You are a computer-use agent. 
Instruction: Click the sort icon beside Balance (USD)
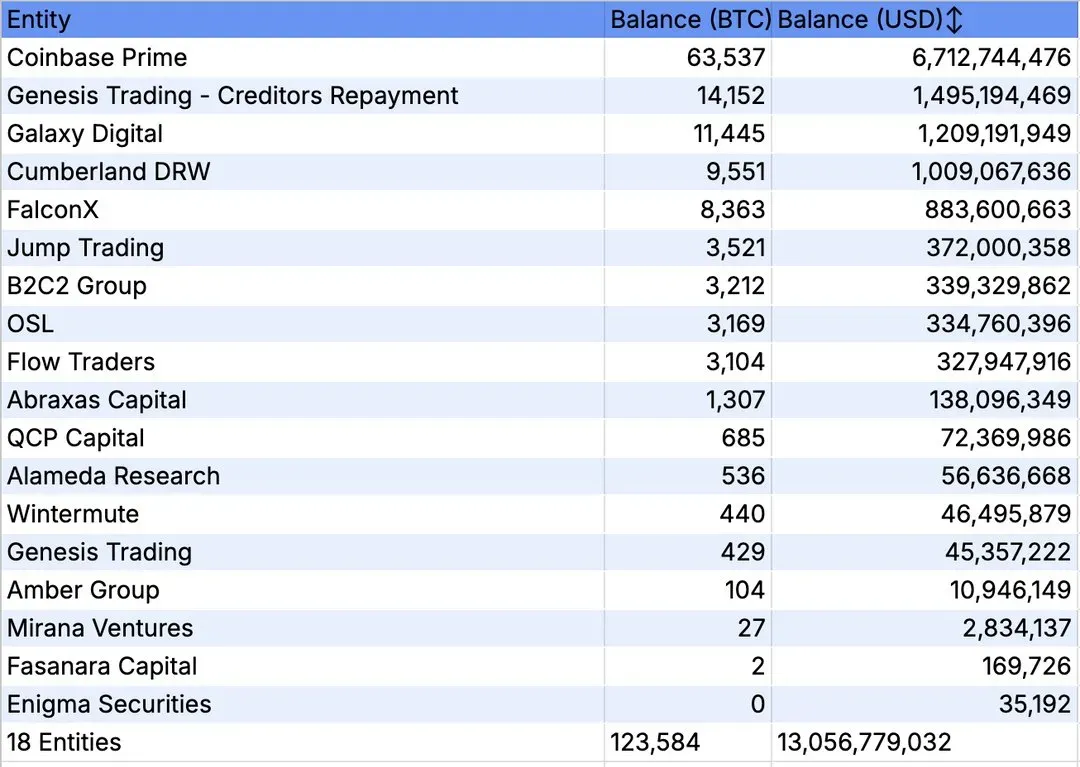pyautogui.click(x=954, y=20)
